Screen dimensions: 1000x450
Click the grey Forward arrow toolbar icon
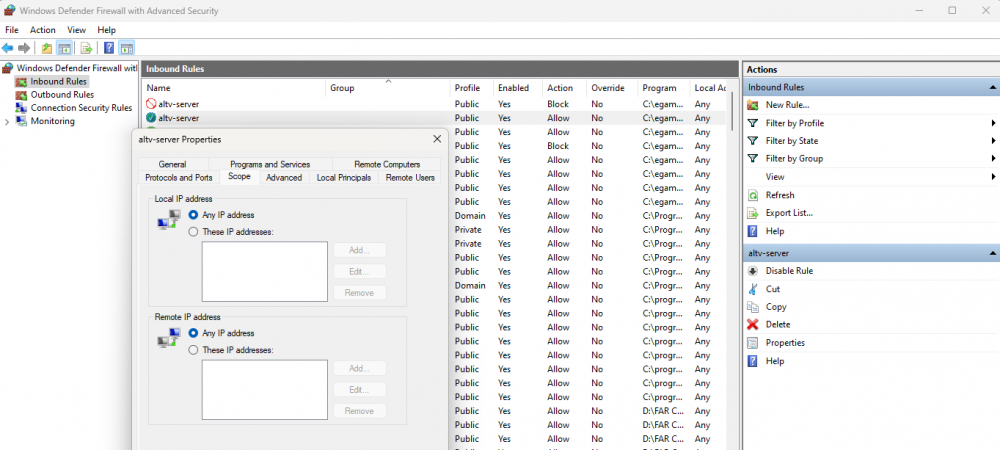24,48
